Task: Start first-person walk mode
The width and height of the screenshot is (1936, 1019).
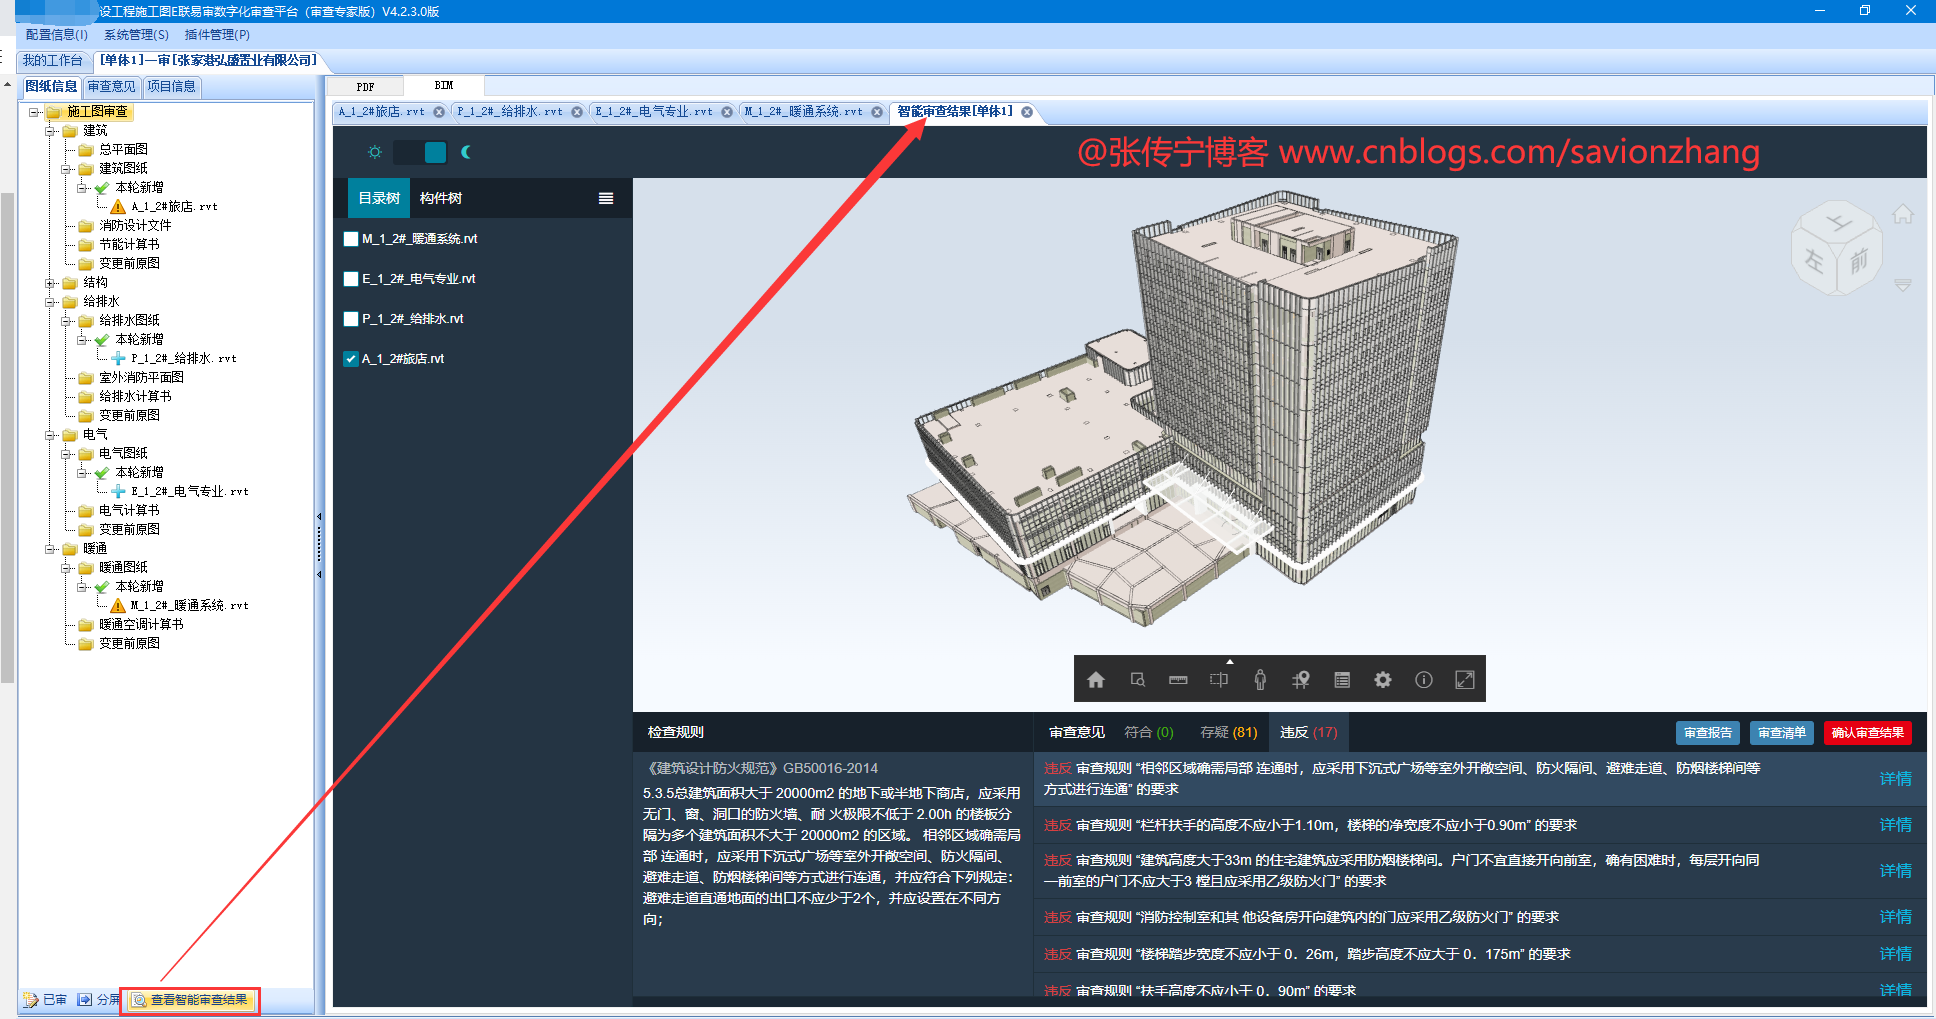Action: point(1260,680)
